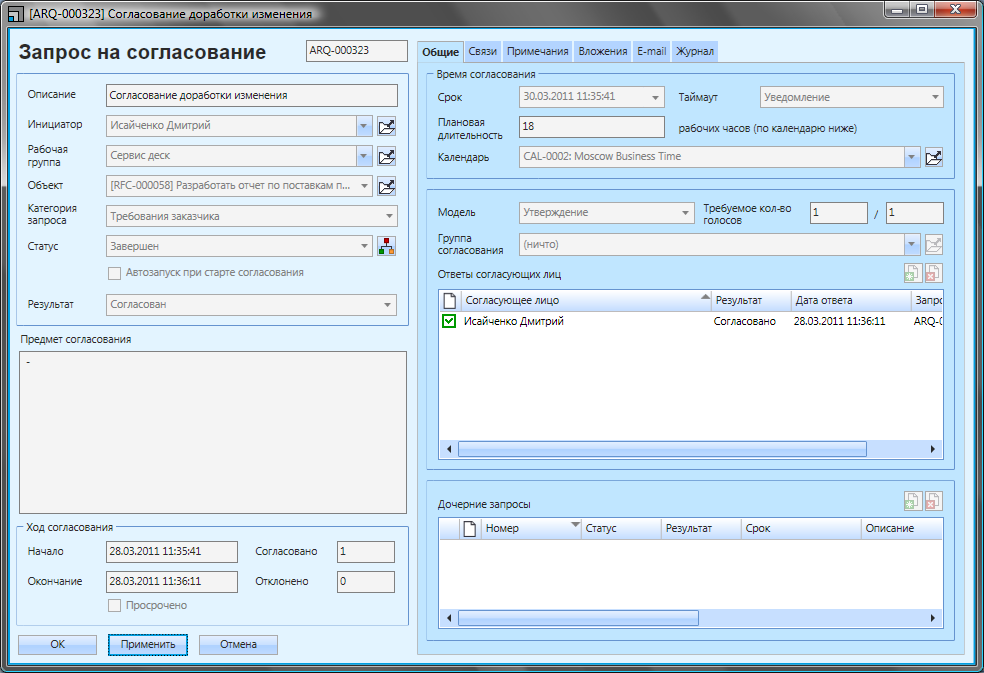Switch to the Связи tab

483,51
